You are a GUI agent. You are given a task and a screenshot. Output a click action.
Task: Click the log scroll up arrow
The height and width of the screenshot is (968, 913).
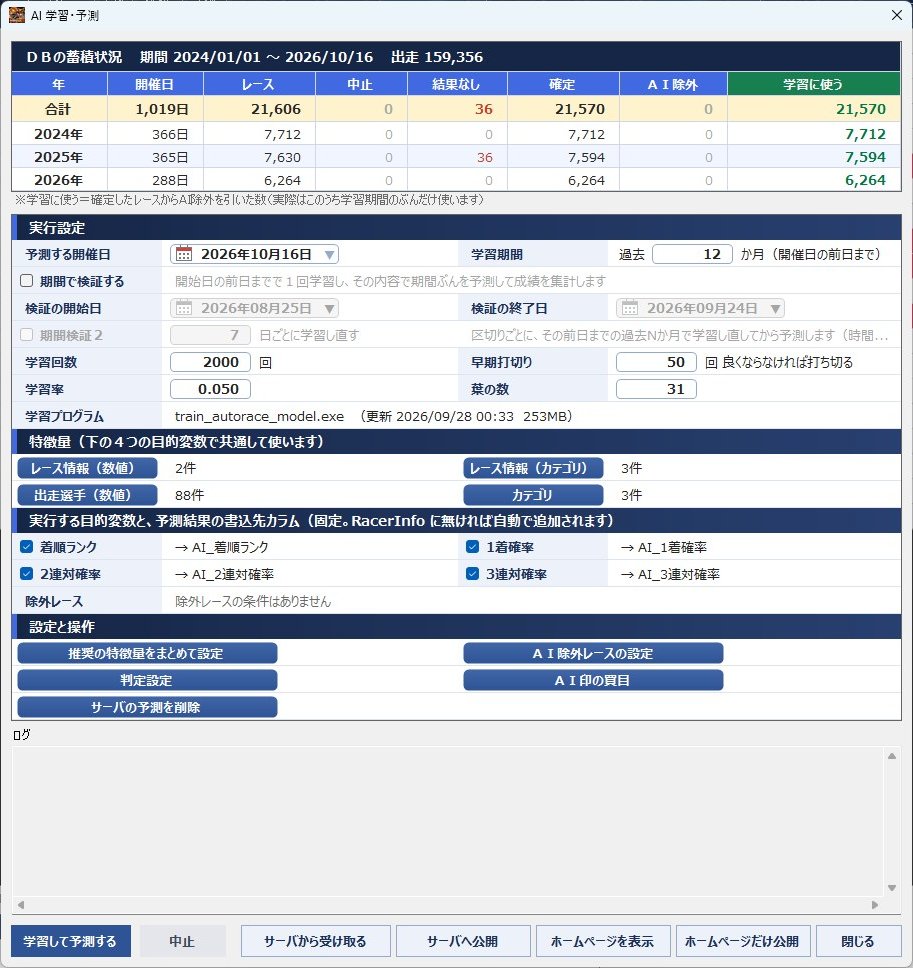(x=892, y=756)
